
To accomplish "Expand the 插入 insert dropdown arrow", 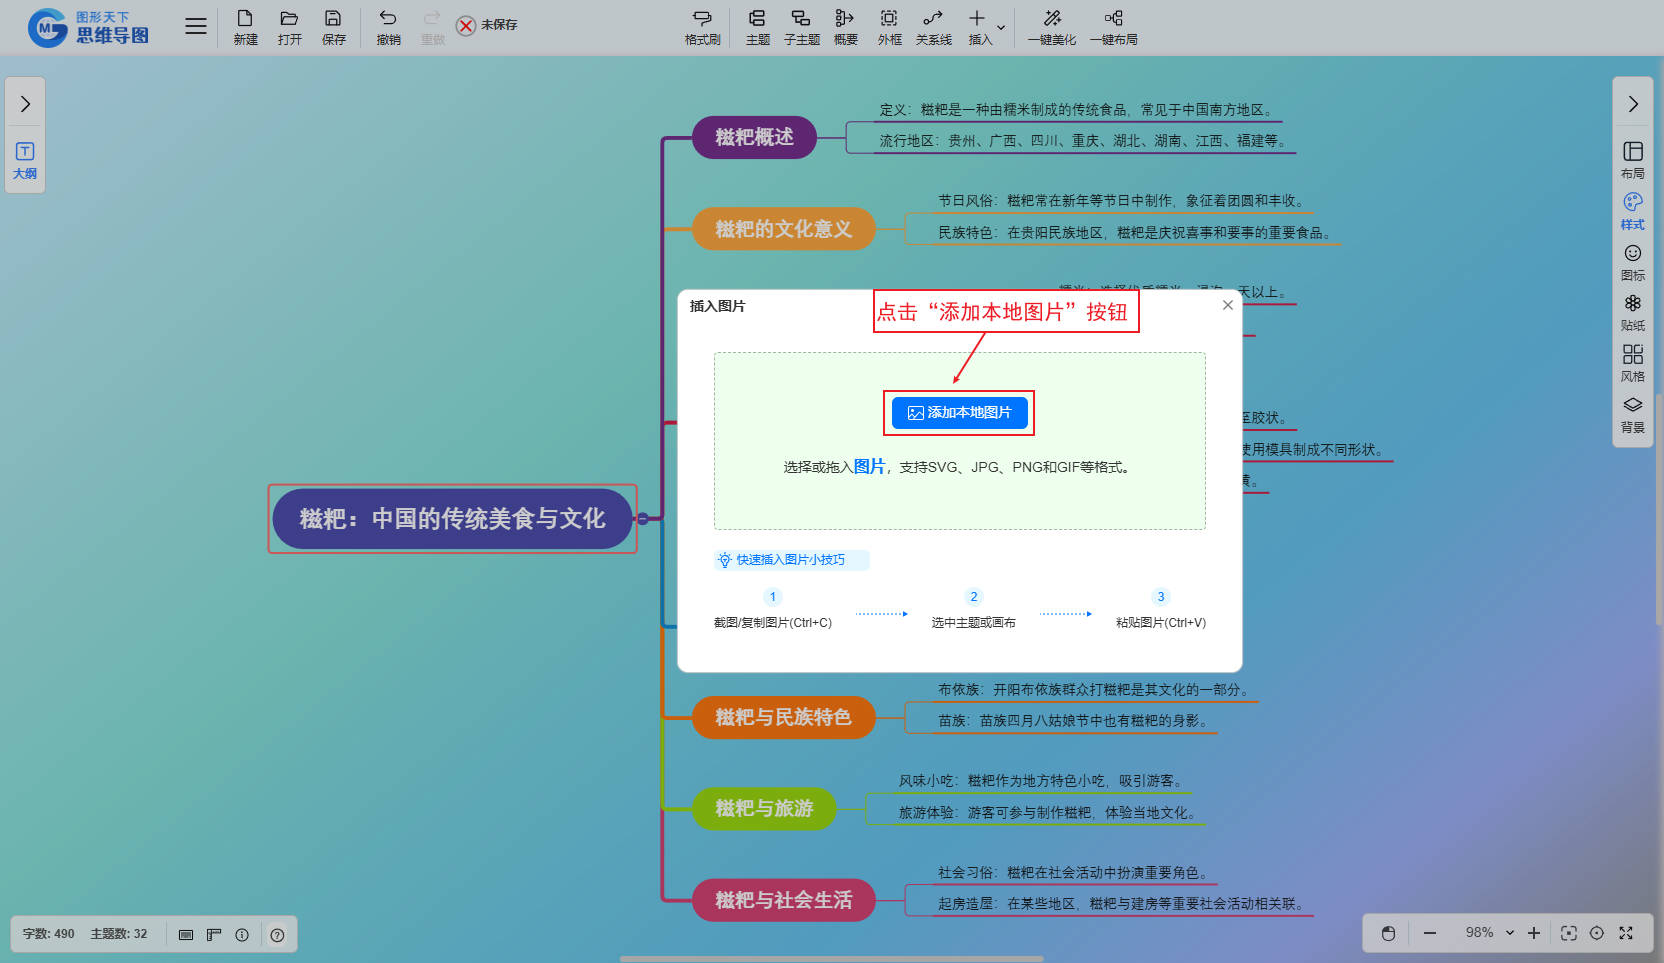I will 1001,28.
